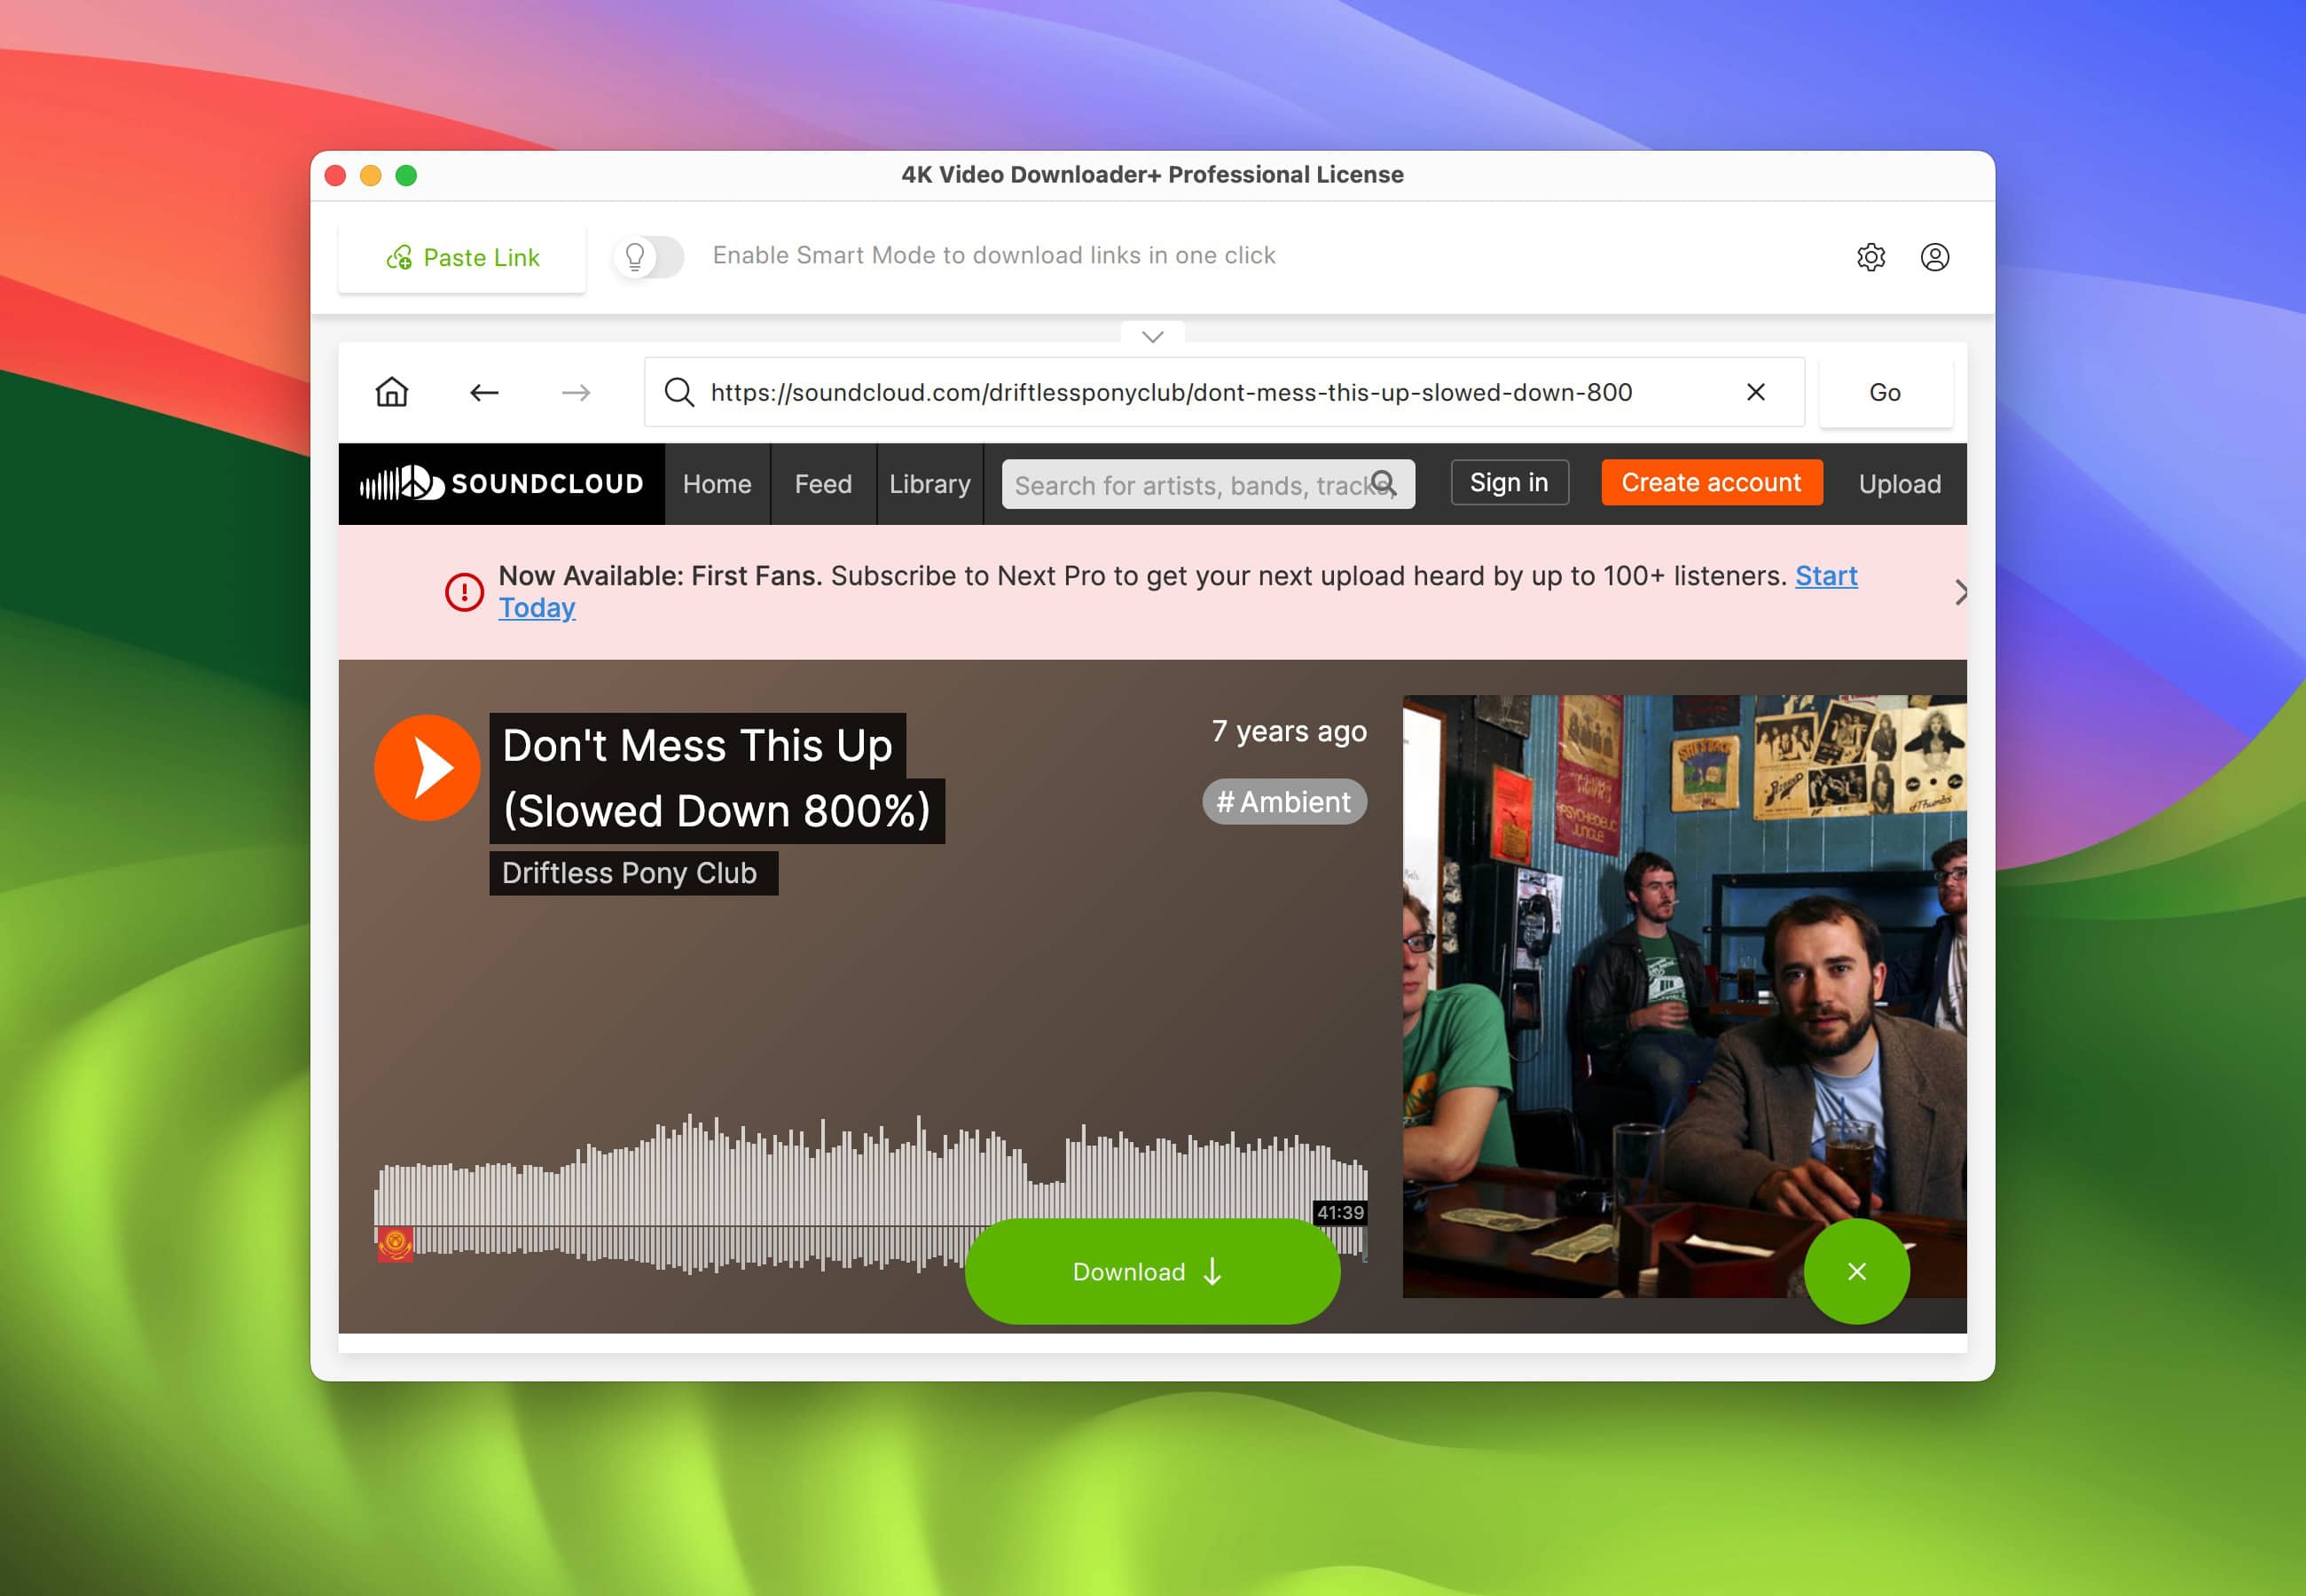The width and height of the screenshot is (2306, 1596).
Task: Click the forward navigation arrow
Action: point(576,392)
